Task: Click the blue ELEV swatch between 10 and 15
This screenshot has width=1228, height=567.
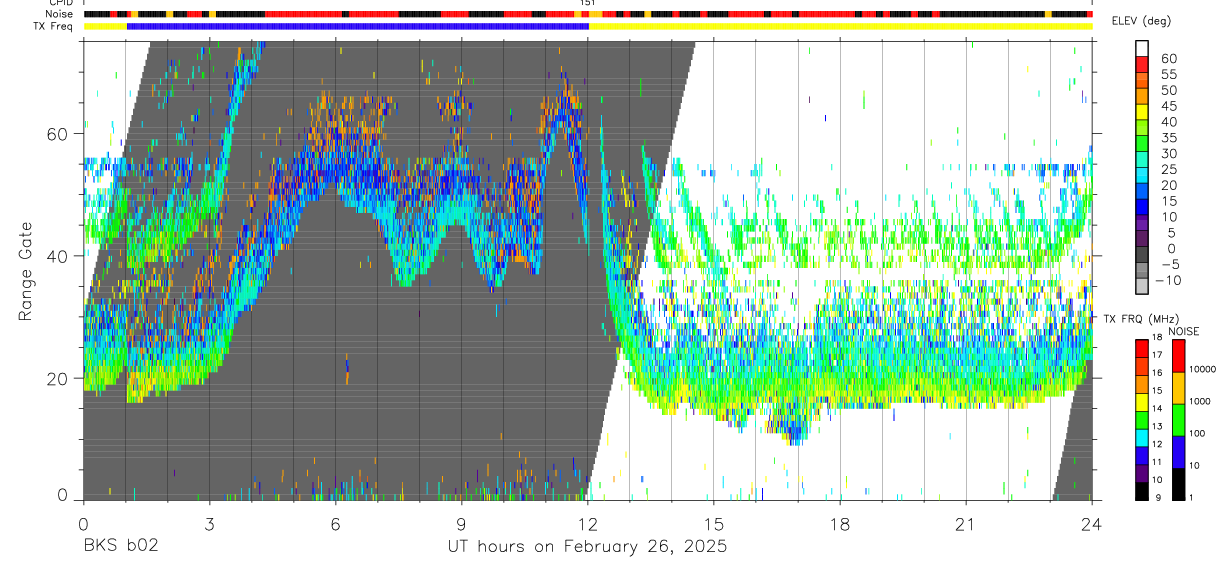Action: (x=1142, y=209)
